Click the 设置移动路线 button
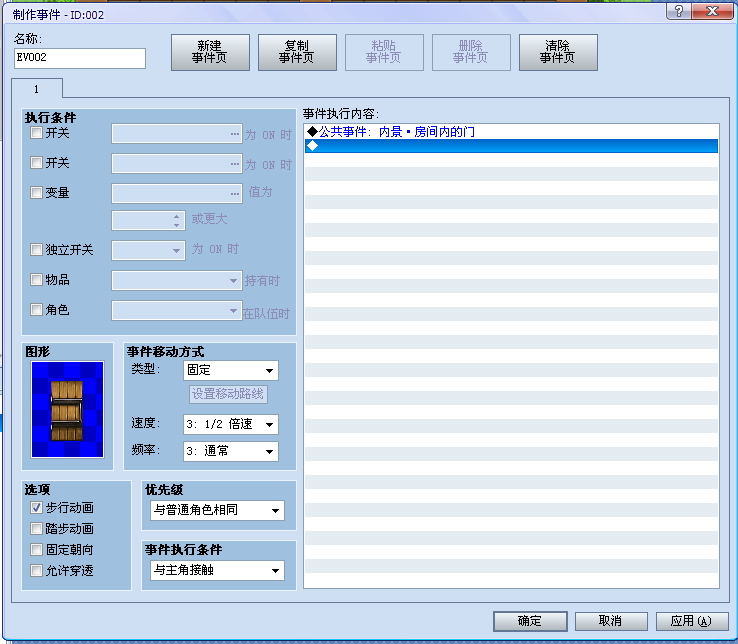Viewport: 738px width, 644px height. 228,394
